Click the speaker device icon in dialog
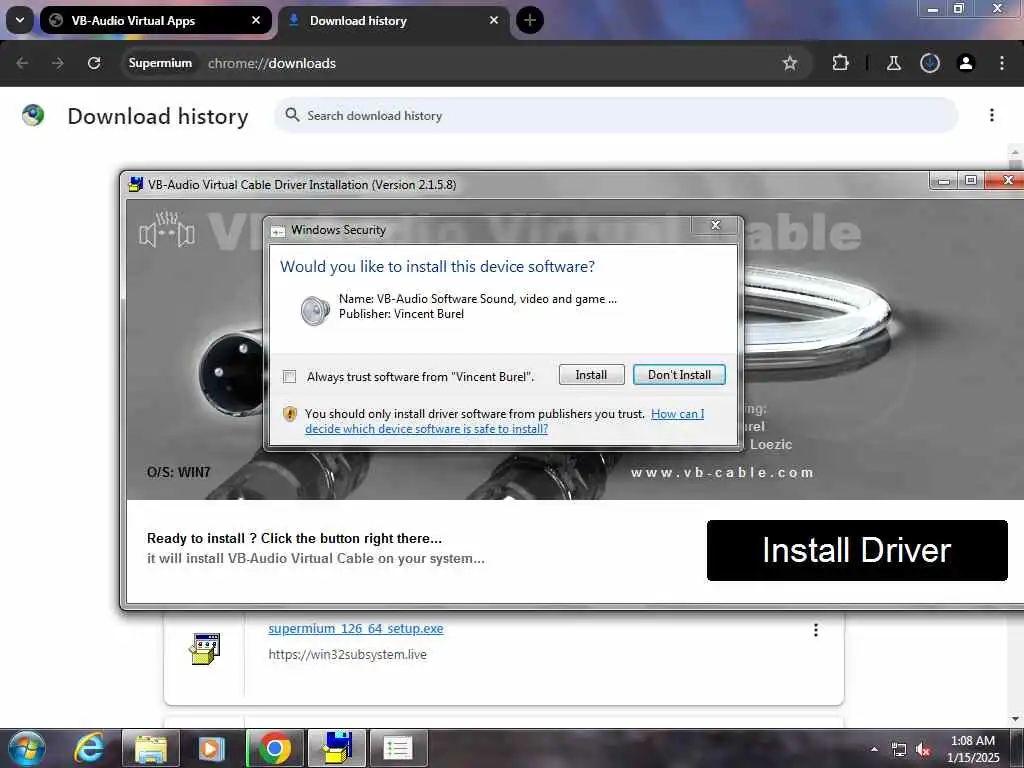The width and height of the screenshot is (1024, 768). (315, 310)
